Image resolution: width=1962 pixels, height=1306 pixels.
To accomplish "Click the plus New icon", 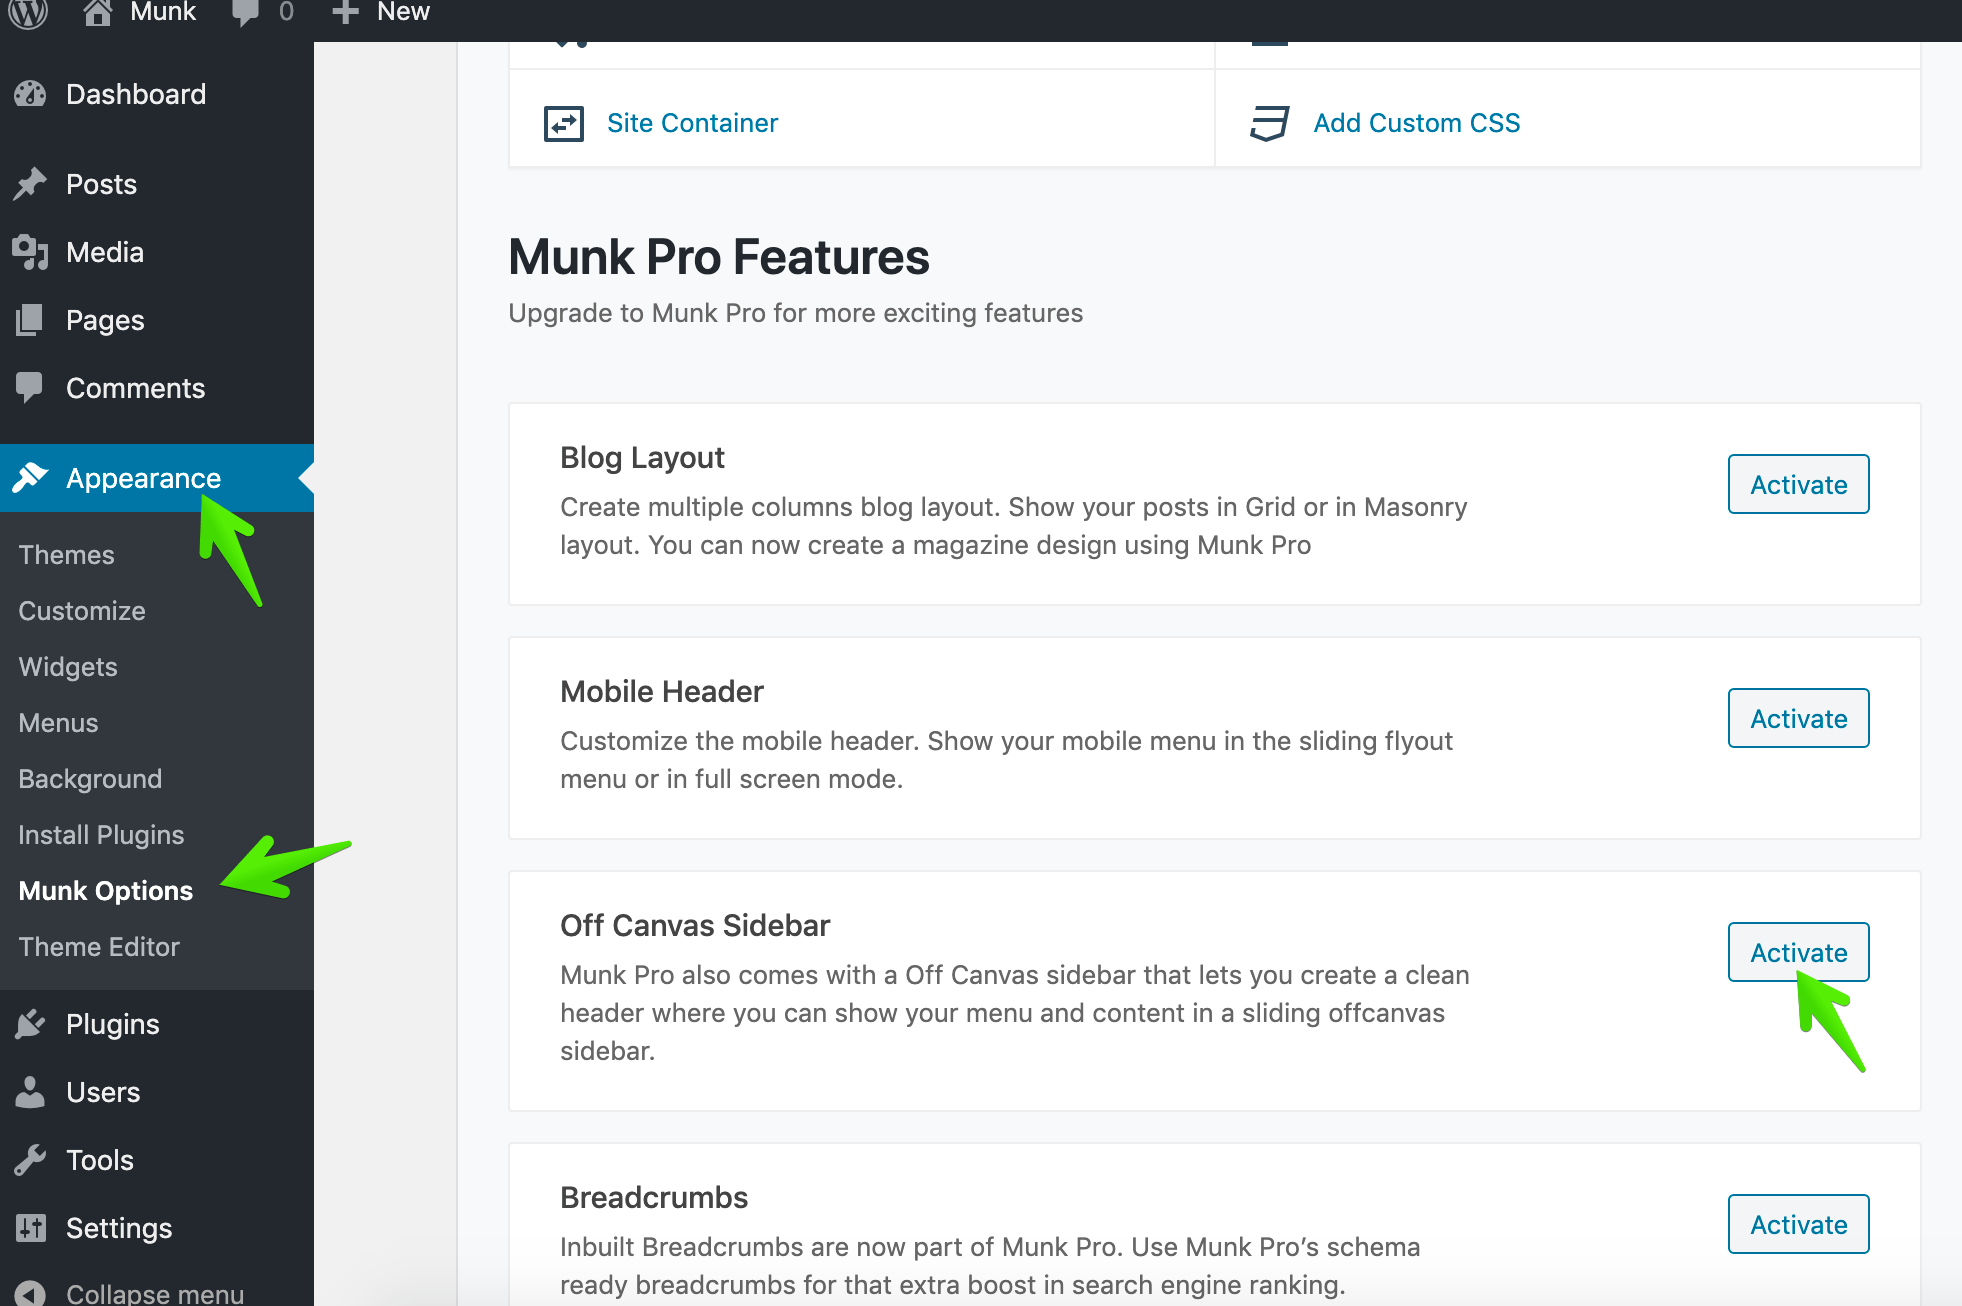I will click(345, 12).
